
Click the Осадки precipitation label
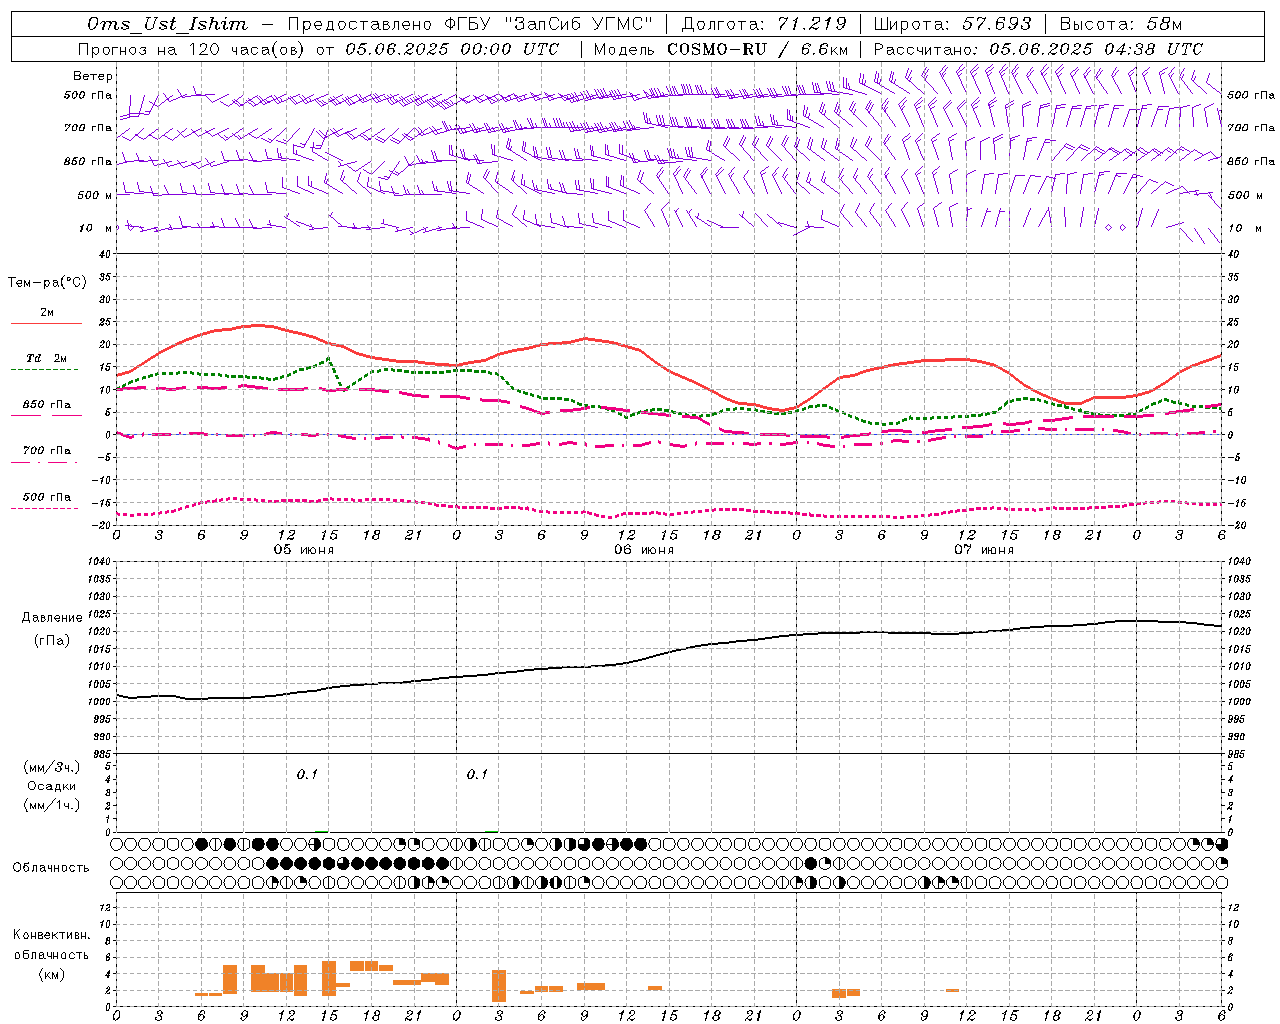click(51, 786)
